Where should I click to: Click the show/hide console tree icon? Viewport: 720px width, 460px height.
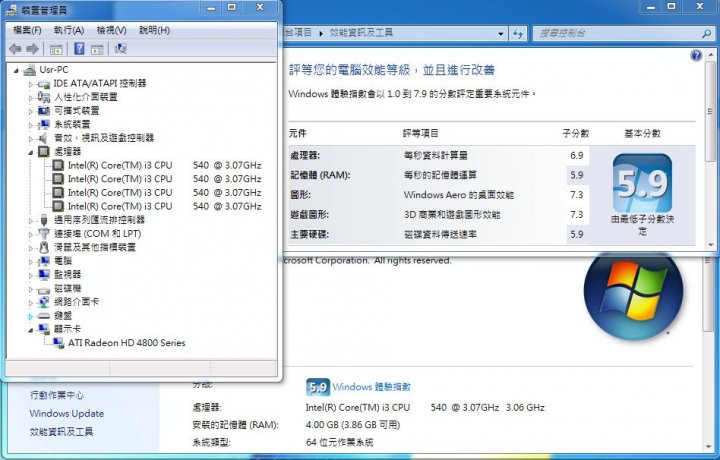tap(56, 49)
